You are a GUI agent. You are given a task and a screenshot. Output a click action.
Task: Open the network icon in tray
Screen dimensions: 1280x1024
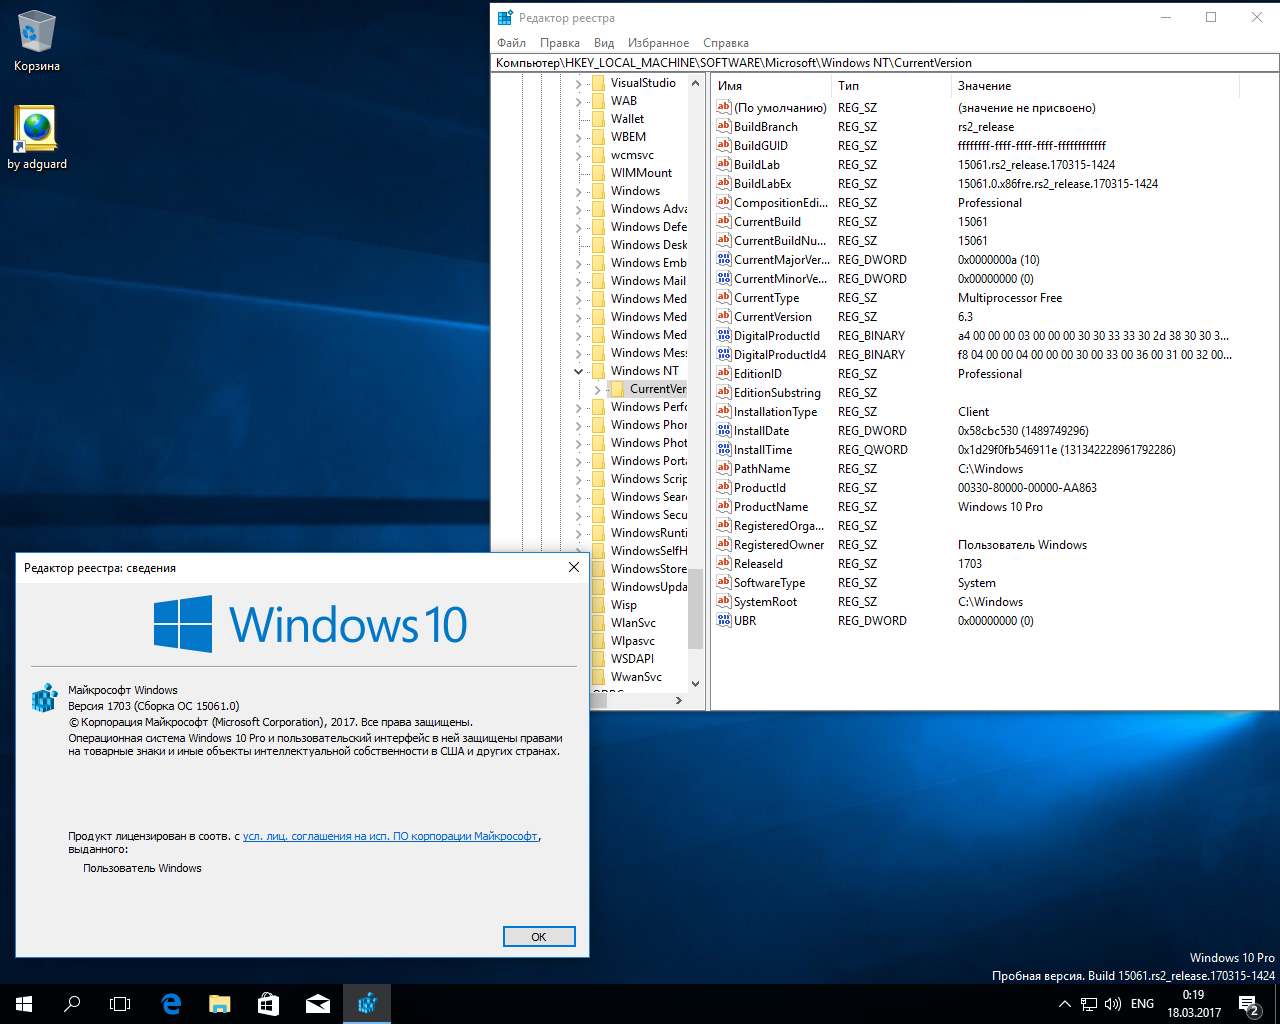pos(1089,1004)
